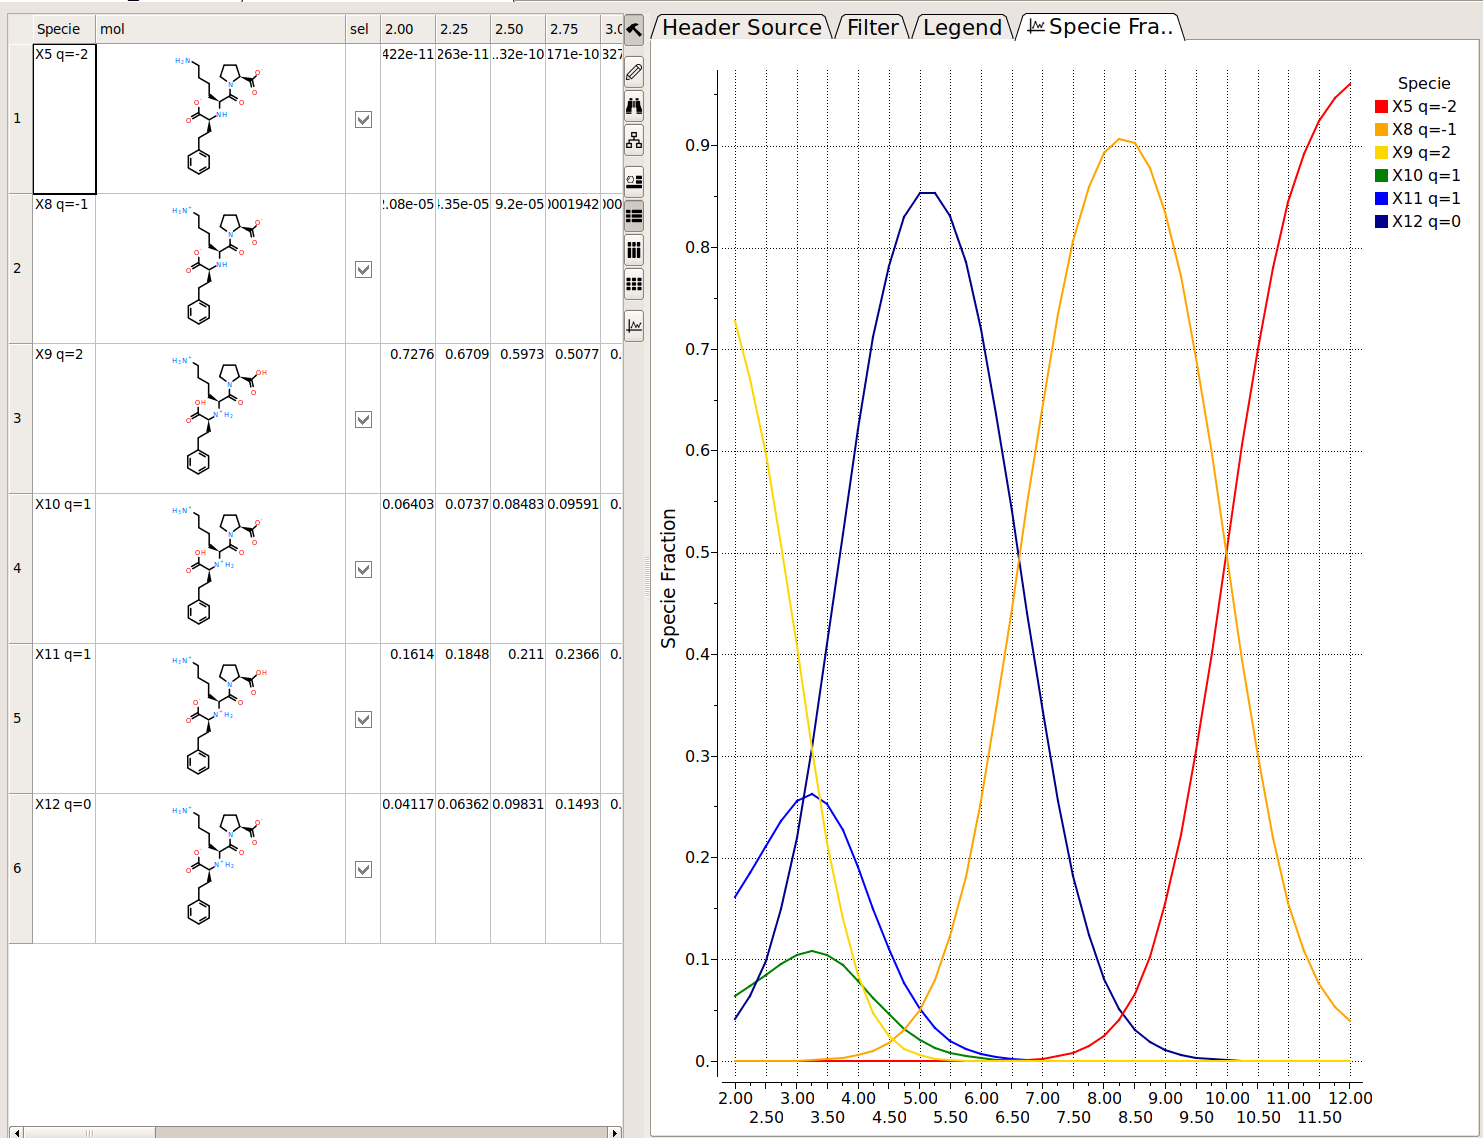This screenshot has width=1483, height=1138.
Task: Select the row list view icon
Action: (x=634, y=216)
